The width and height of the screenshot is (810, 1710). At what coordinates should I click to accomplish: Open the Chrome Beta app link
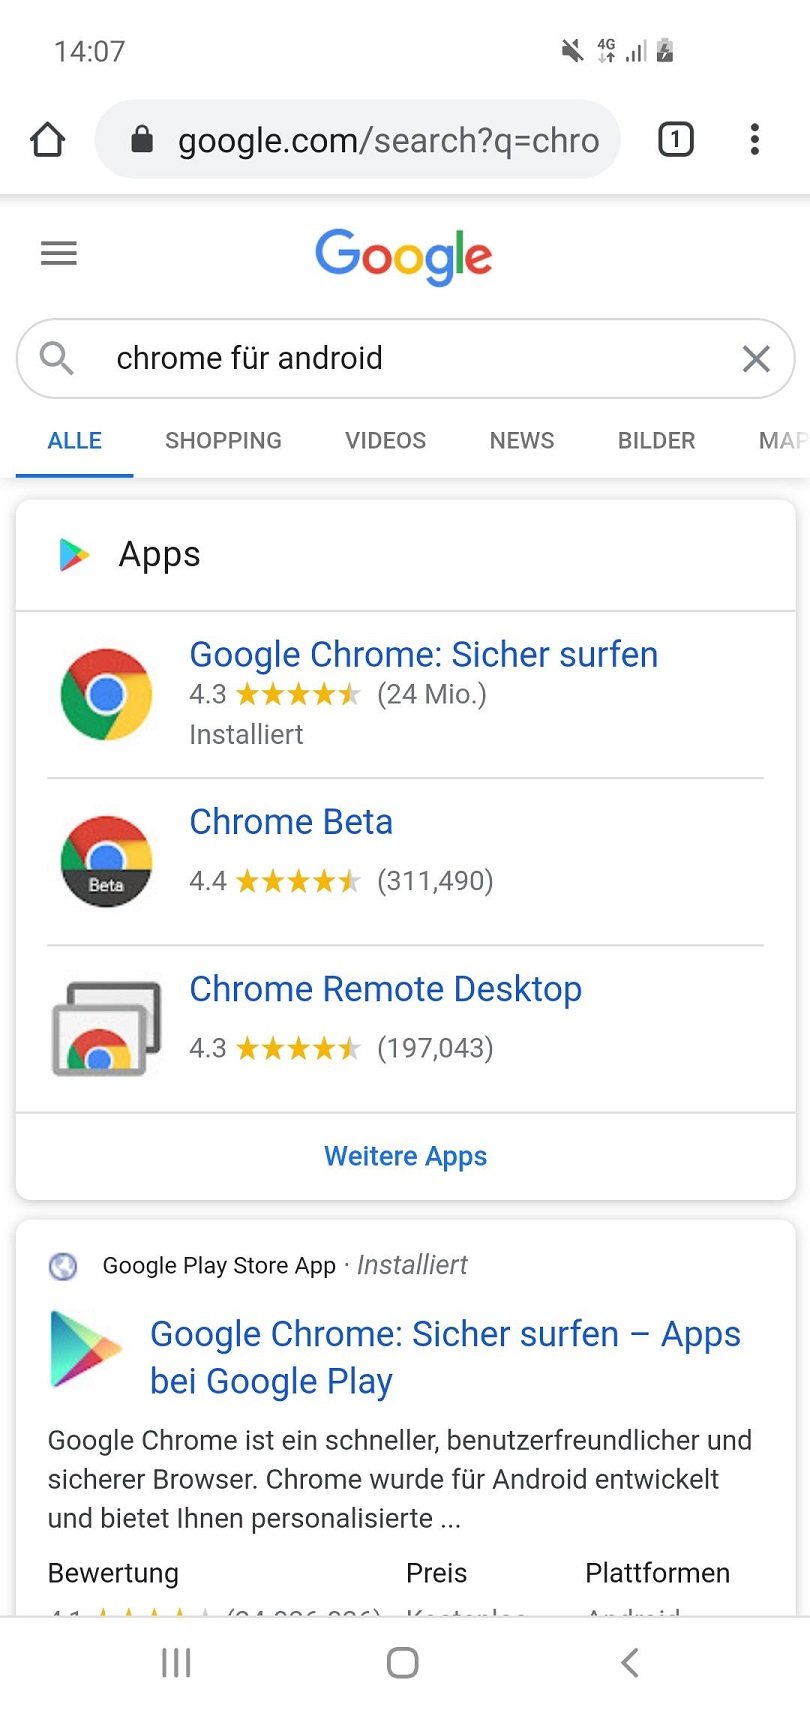coord(291,822)
